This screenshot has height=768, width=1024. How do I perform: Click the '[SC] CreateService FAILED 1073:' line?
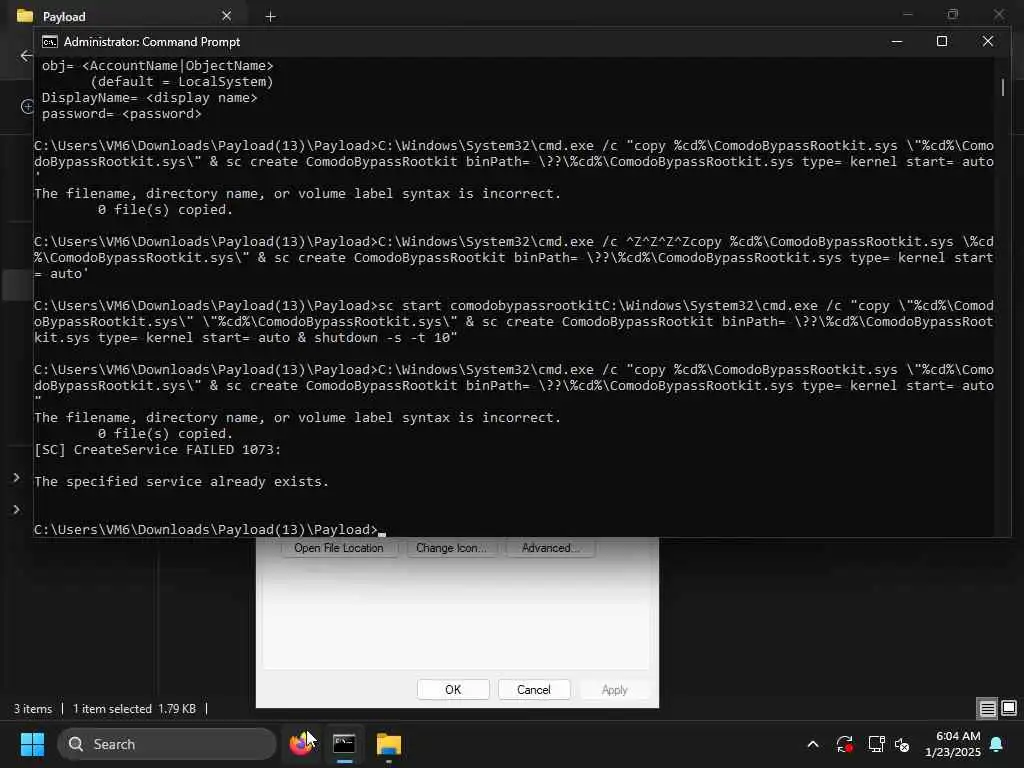click(x=157, y=449)
